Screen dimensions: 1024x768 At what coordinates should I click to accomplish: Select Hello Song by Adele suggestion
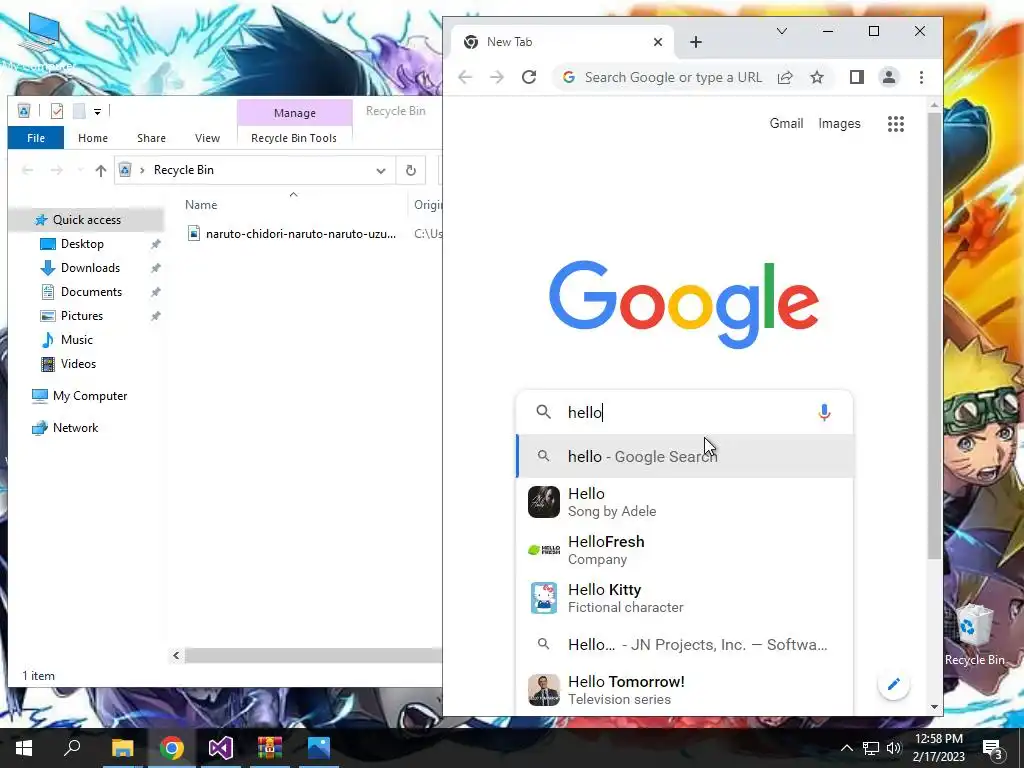click(x=684, y=502)
